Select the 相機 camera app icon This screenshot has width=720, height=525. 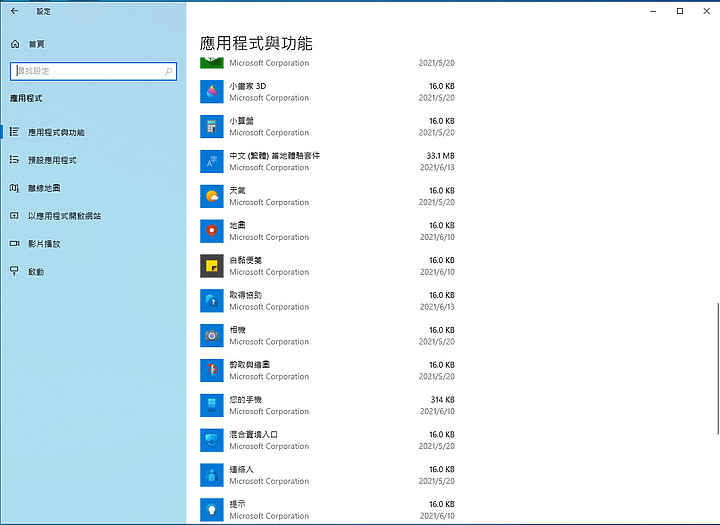(x=212, y=336)
